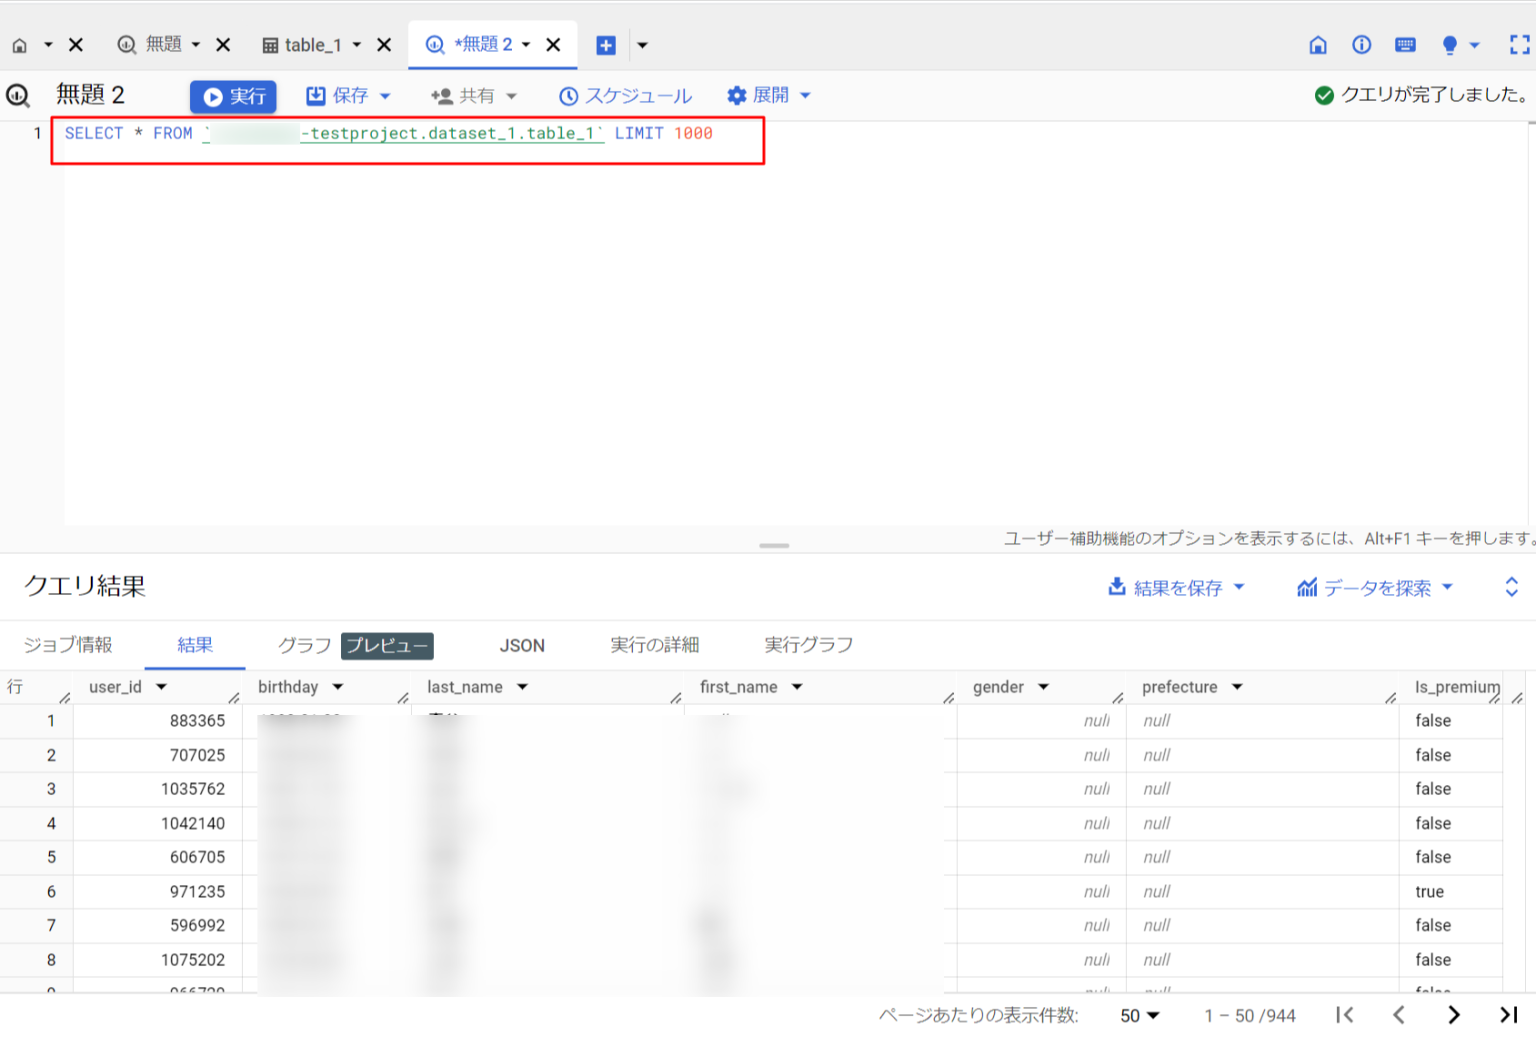1536x1037 pixels.
Task: Enter fullscreen mode with the expand icon
Action: pyautogui.click(x=1518, y=44)
